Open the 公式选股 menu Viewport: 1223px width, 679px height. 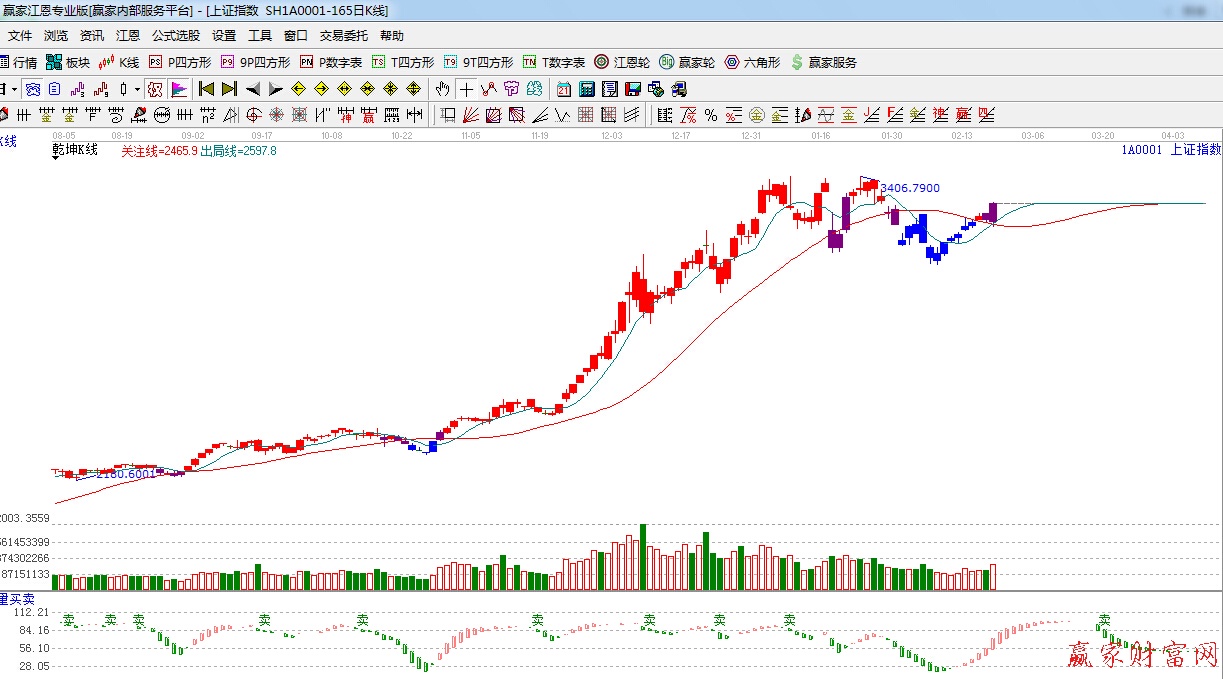click(175, 35)
